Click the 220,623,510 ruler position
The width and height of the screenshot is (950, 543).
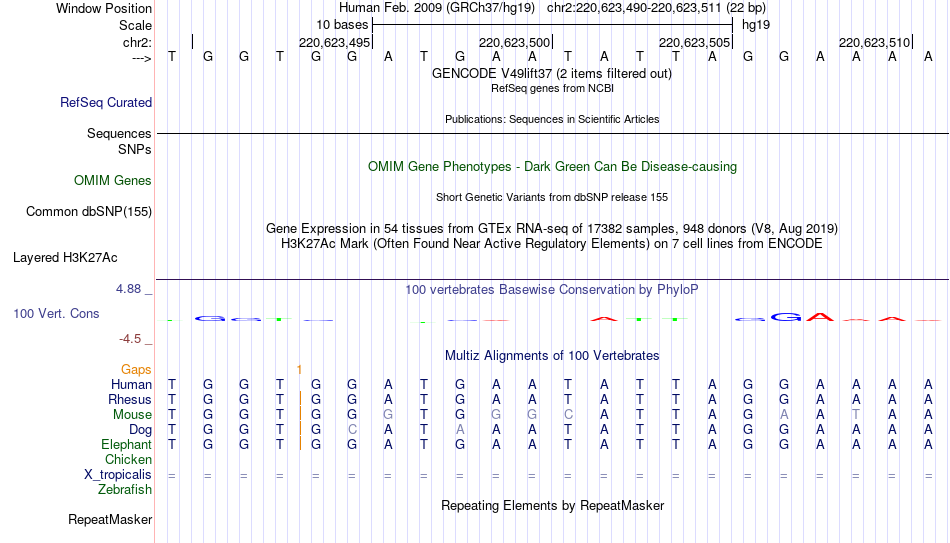pyautogui.click(x=874, y=42)
